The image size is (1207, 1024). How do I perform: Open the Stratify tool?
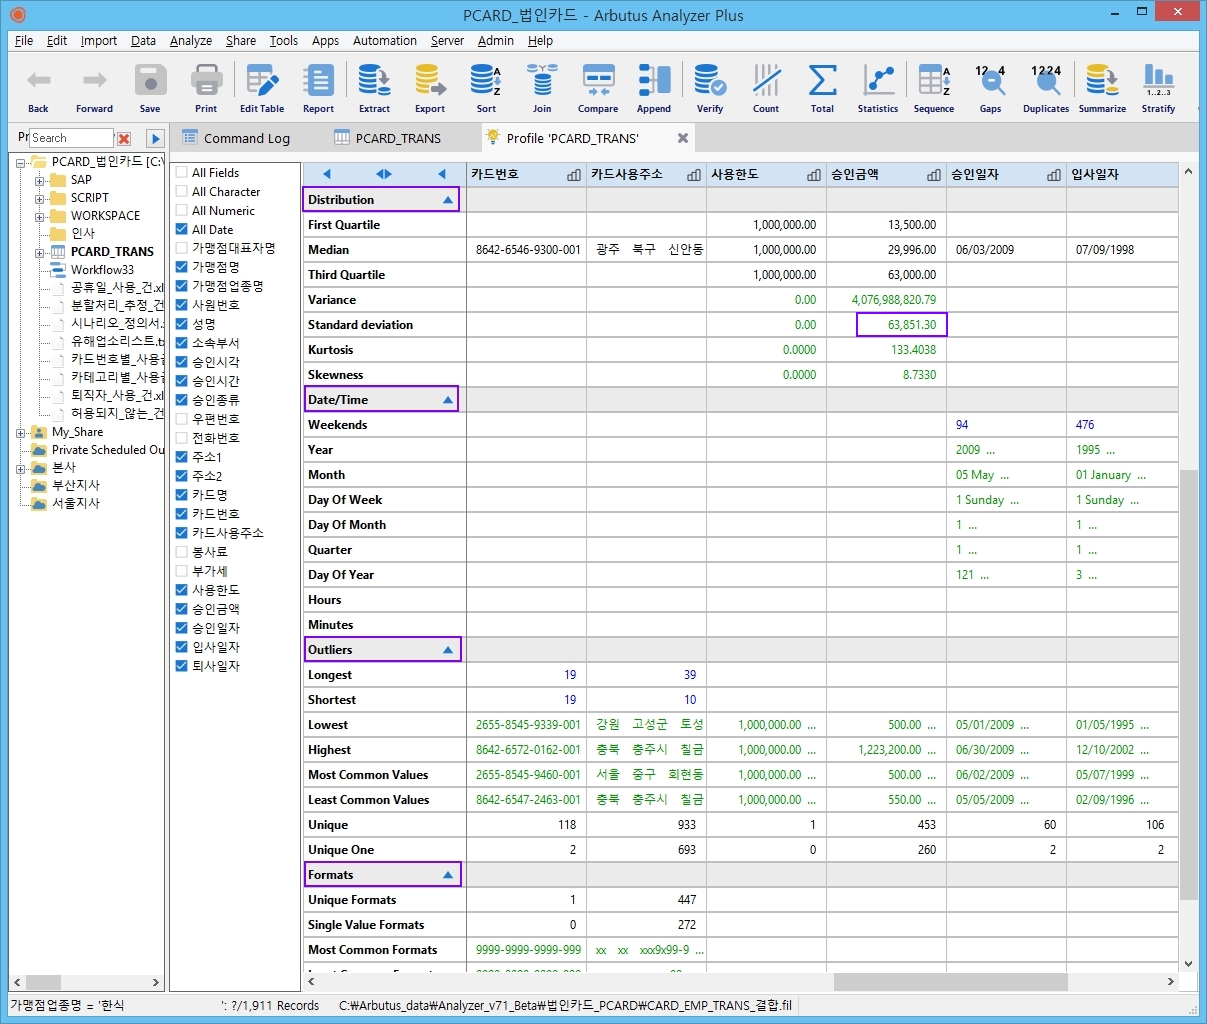coord(1159,86)
